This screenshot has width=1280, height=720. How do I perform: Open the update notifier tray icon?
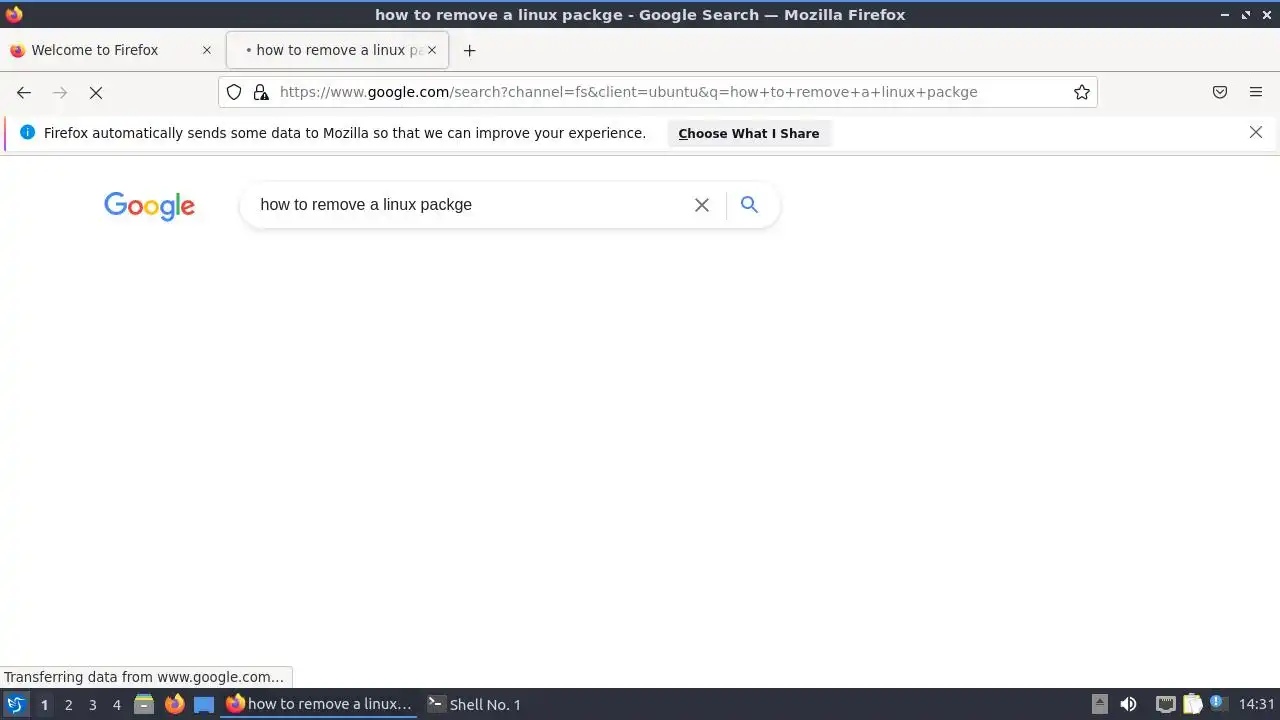1218,704
